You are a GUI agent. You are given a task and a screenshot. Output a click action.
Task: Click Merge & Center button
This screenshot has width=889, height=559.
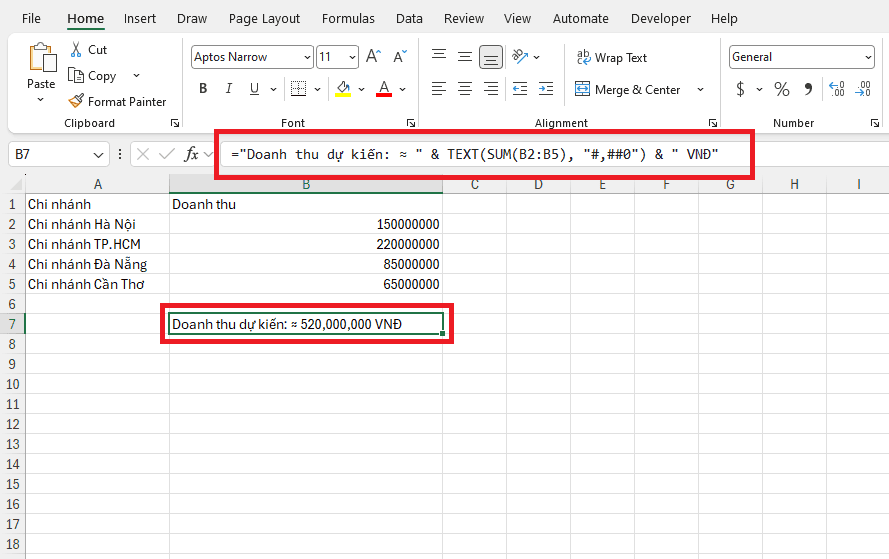[628, 90]
